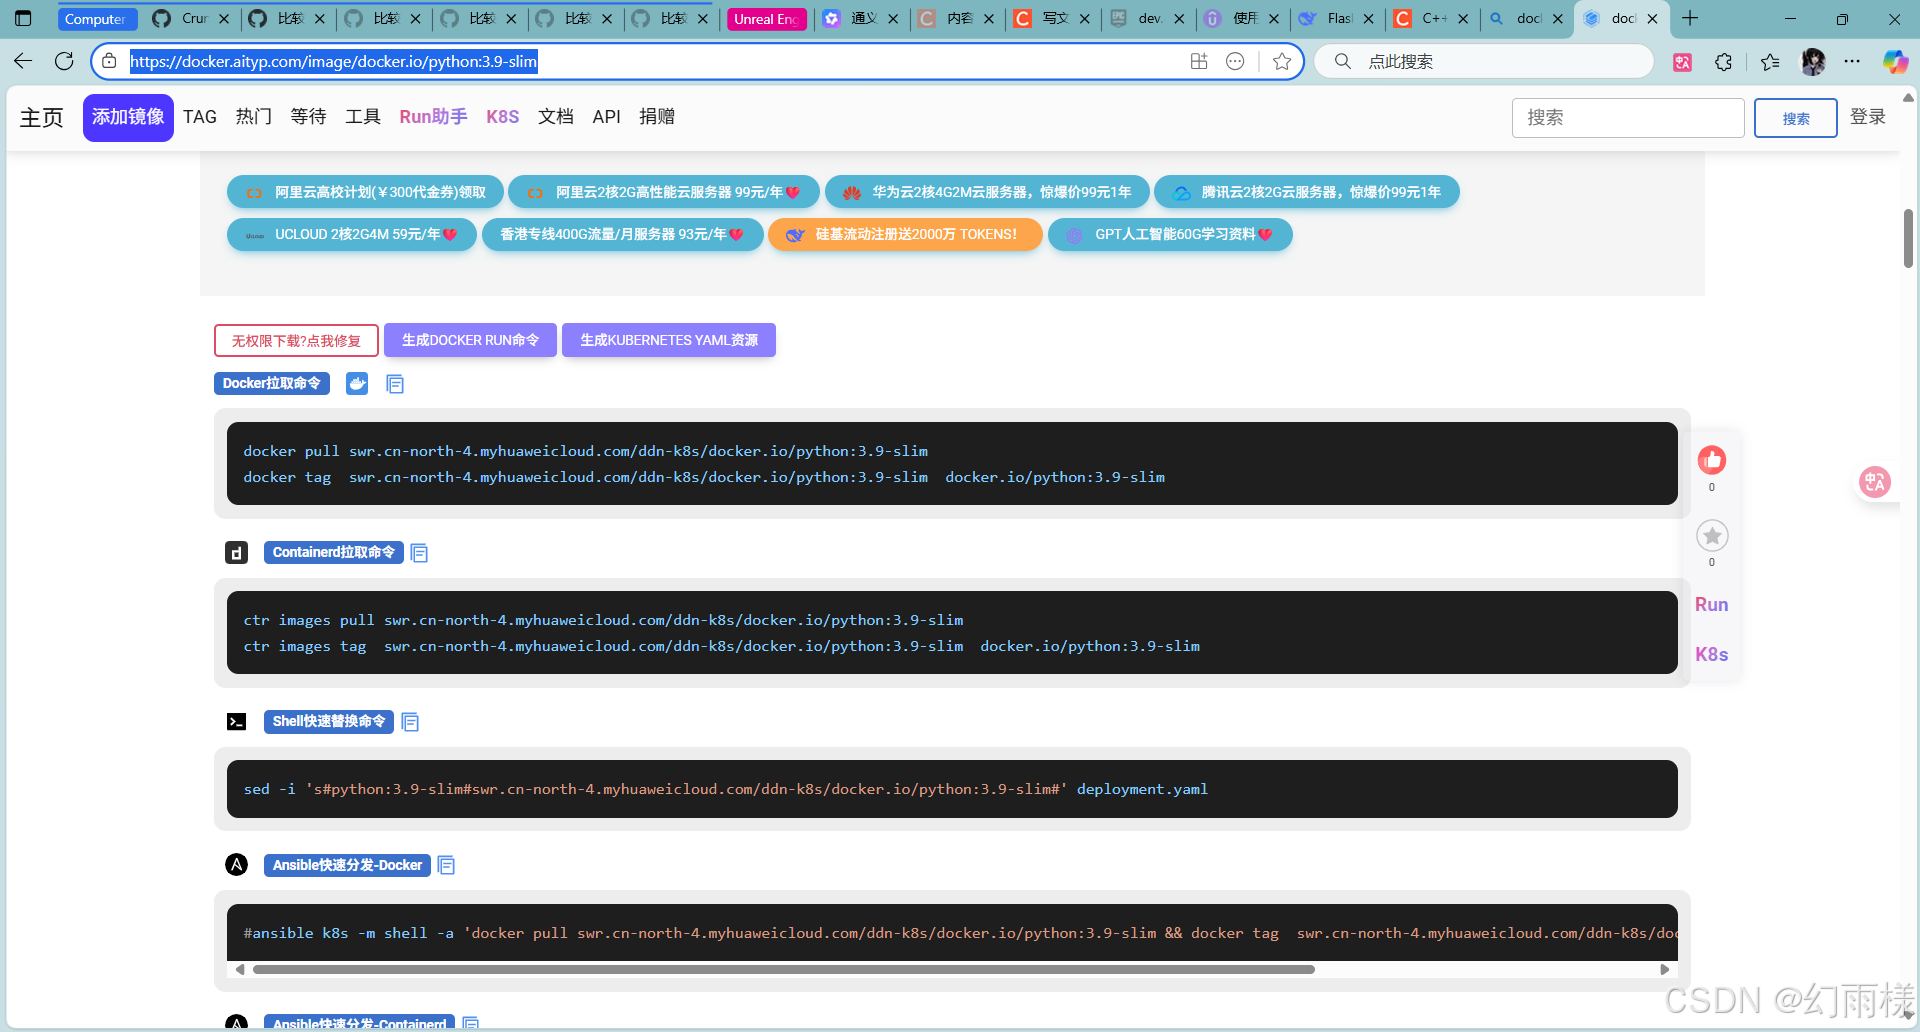Click Shell快速替换命令 label
The height and width of the screenshot is (1032, 1920).
click(x=329, y=722)
